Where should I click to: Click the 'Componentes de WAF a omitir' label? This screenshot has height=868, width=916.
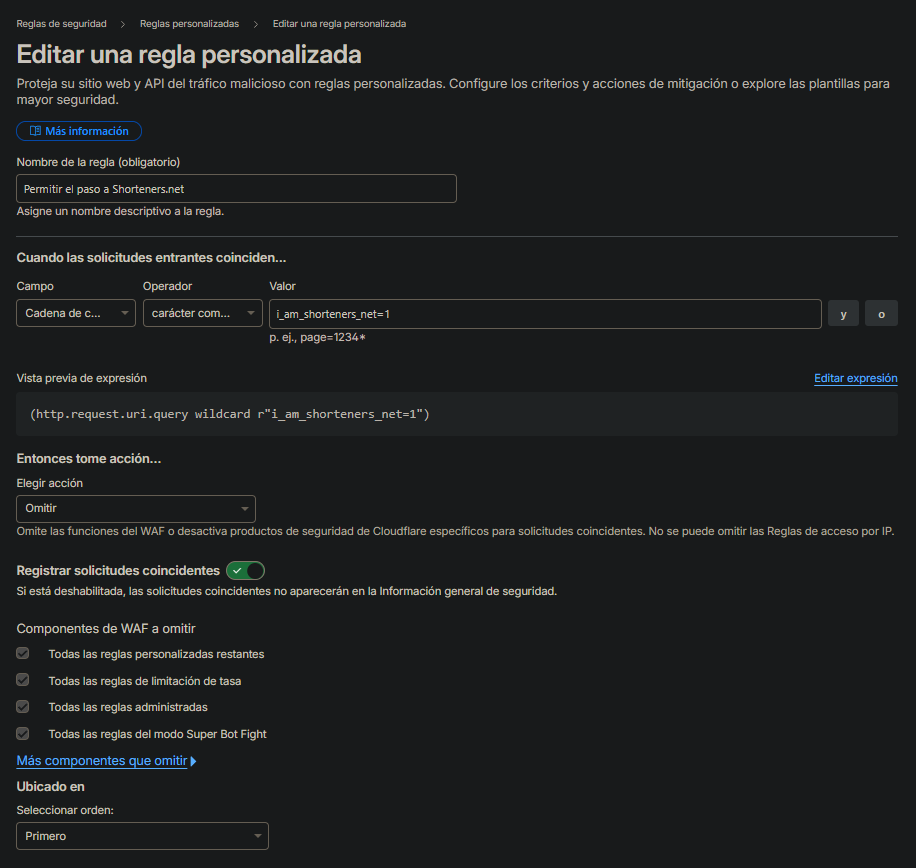click(106, 629)
